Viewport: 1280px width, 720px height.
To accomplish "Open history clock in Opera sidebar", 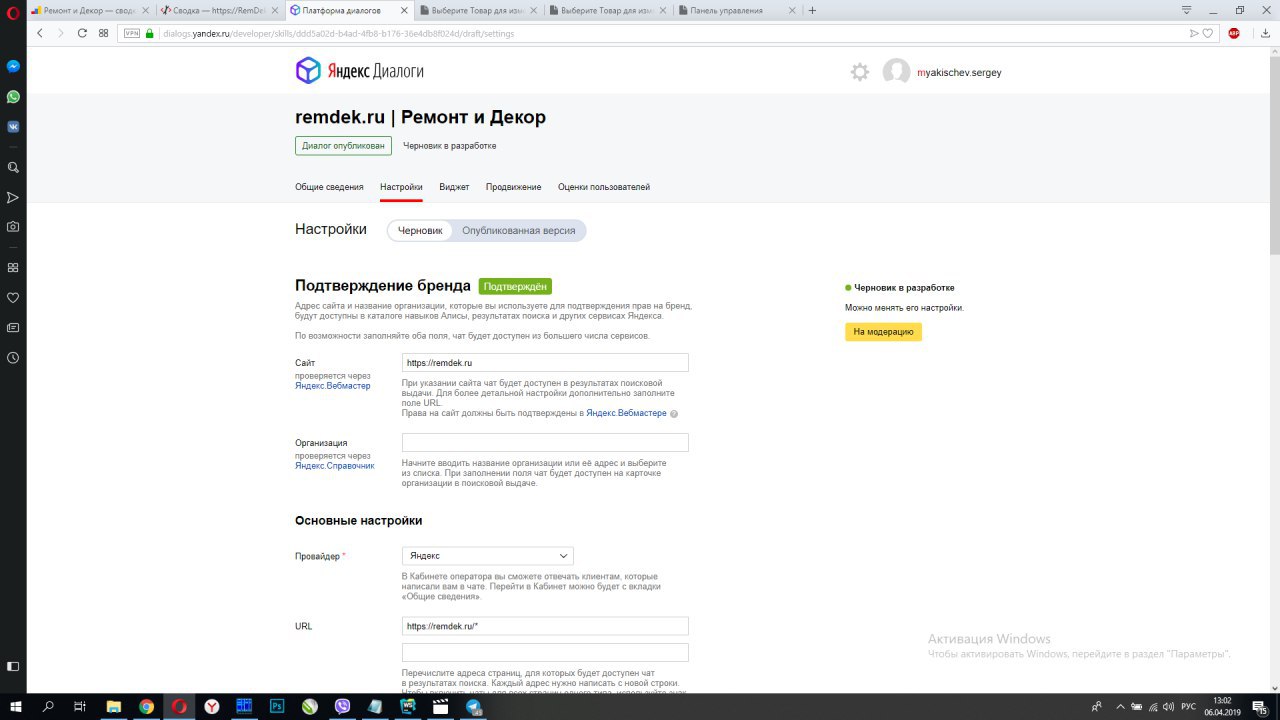I will point(13,357).
